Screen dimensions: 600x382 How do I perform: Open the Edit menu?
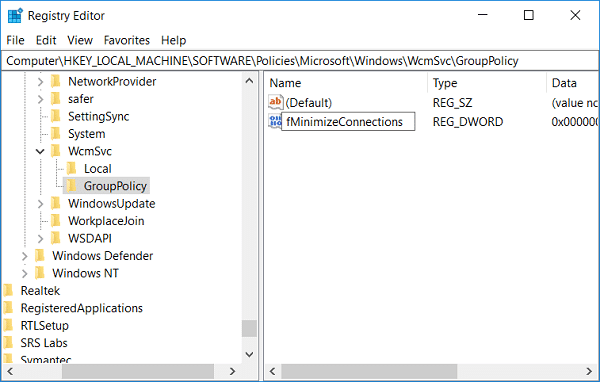point(46,40)
